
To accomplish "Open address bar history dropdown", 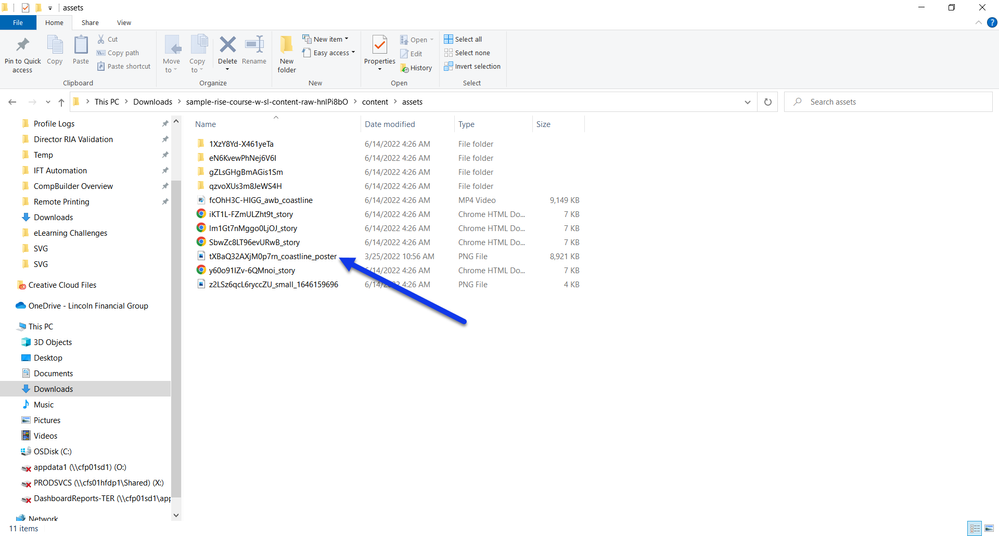I will tap(747, 102).
